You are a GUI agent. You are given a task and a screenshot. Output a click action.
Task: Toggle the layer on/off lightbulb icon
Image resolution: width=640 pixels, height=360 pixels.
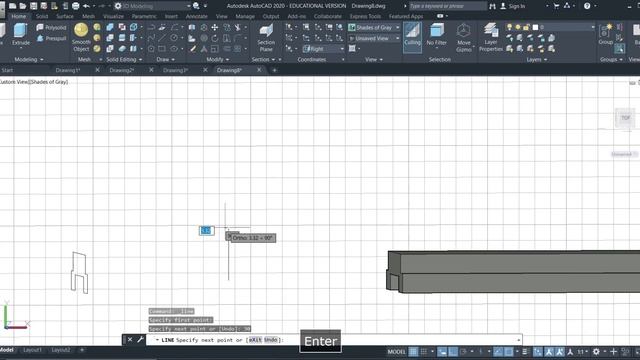point(509,27)
